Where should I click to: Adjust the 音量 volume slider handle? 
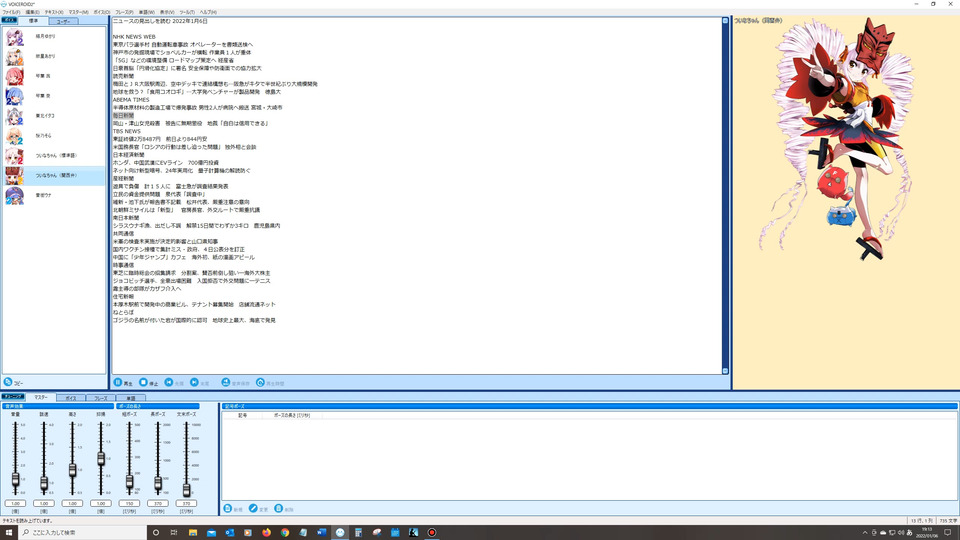tap(15, 479)
